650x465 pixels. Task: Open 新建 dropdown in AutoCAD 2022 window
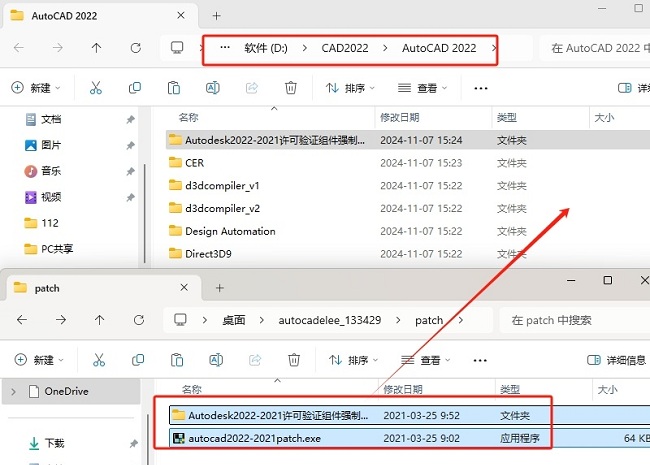point(36,88)
